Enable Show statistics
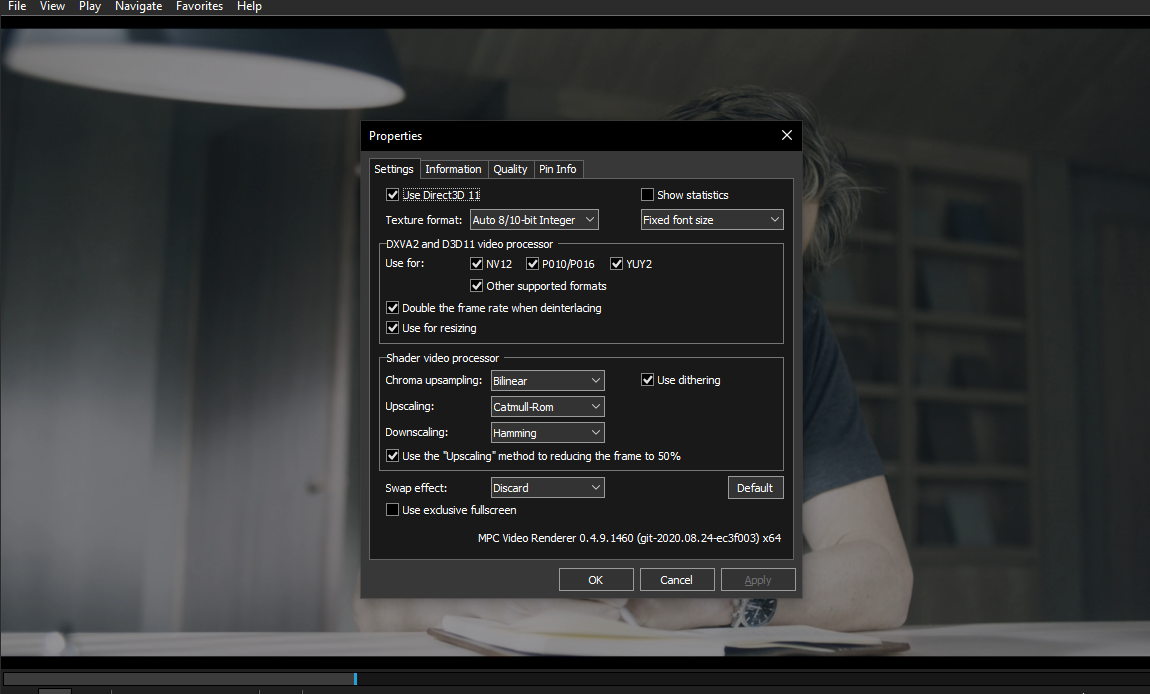This screenshot has height=694, width=1150. coord(647,194)
